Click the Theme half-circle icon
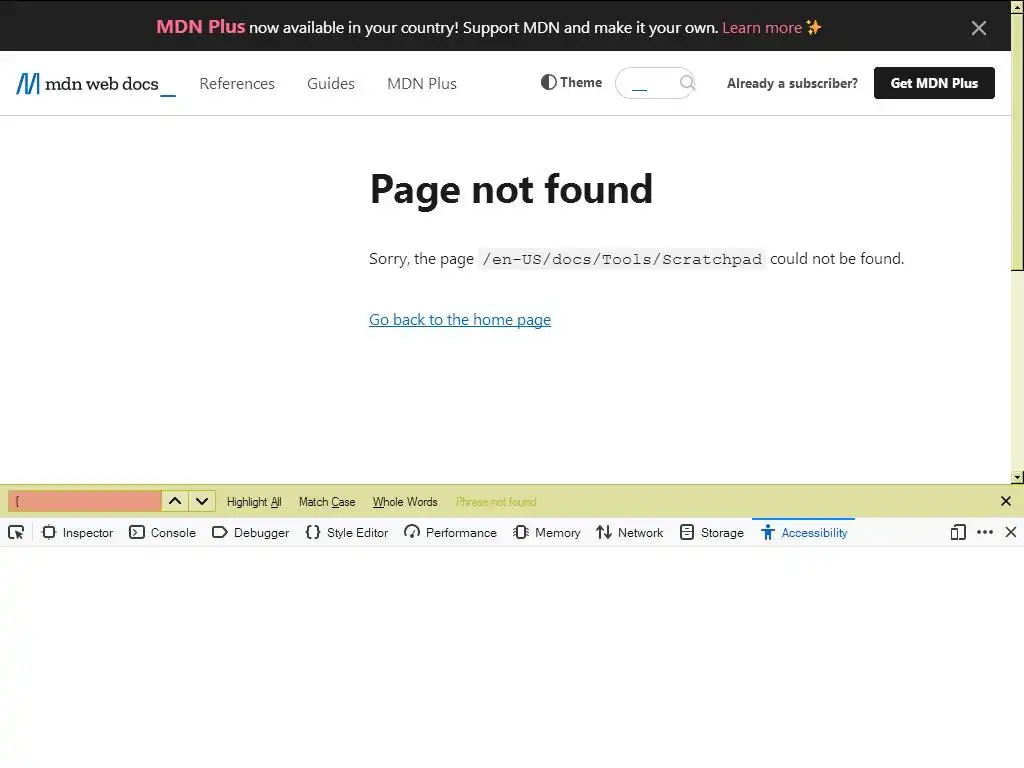 (549, 82)
